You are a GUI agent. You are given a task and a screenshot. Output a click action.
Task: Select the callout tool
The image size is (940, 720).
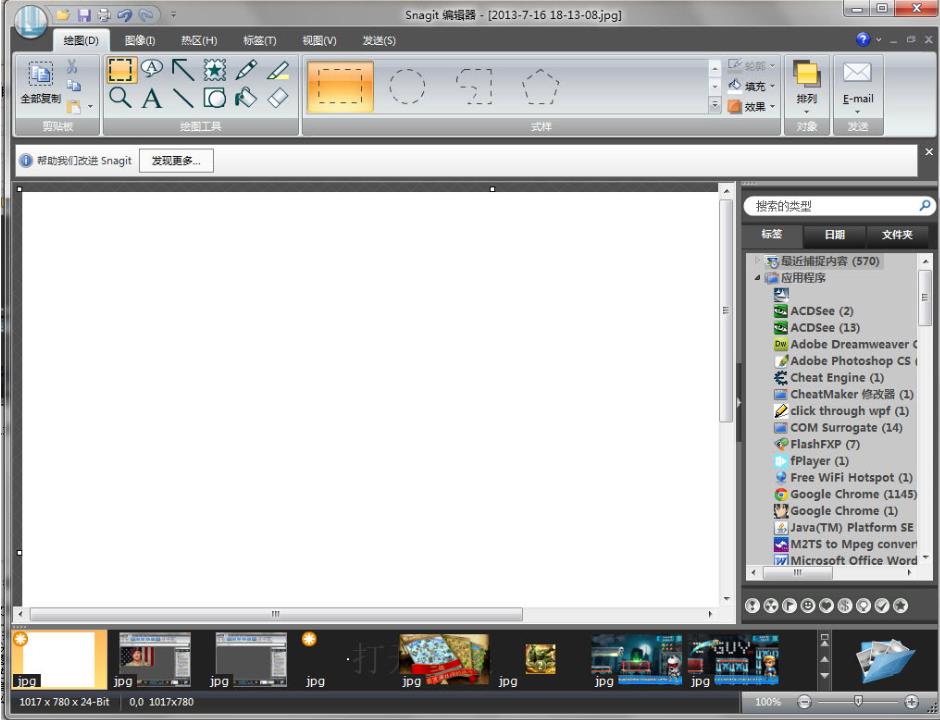tap(152, 68)
